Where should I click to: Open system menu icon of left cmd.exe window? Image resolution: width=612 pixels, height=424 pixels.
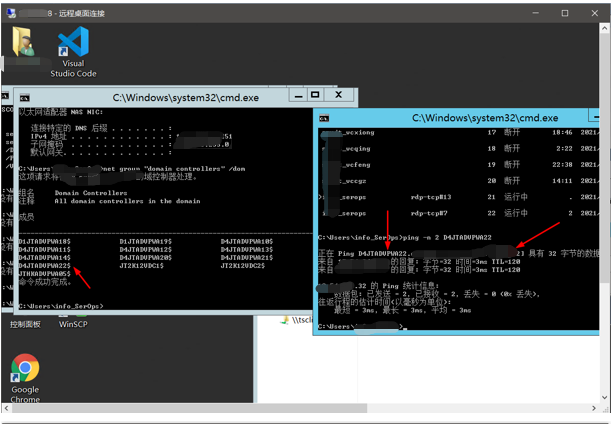[25, 97]
